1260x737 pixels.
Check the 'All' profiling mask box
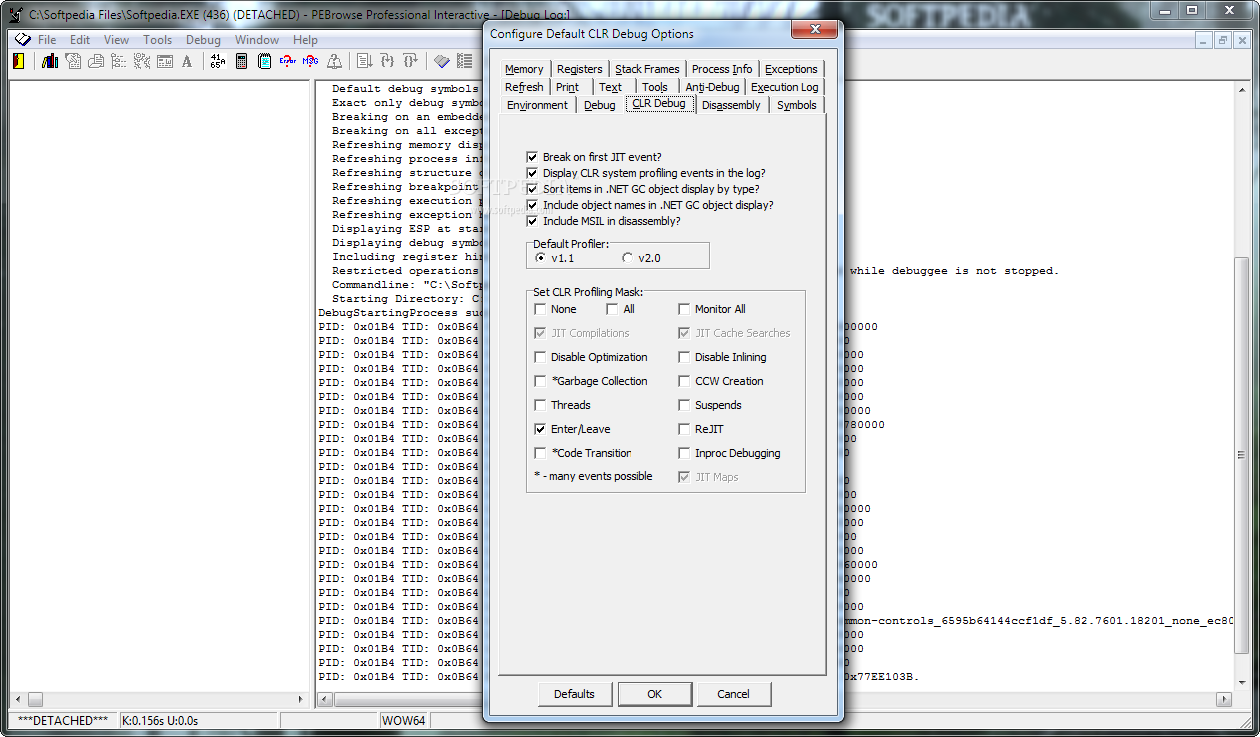[612, 309]
